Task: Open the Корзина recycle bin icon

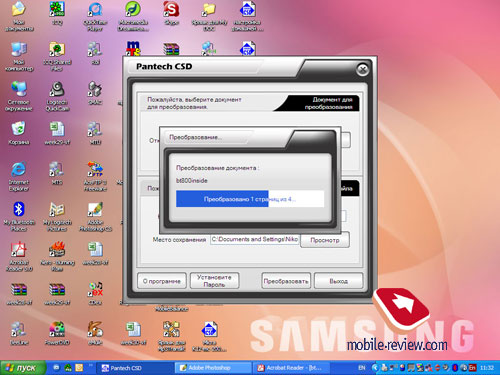Action: click(19, 133)
